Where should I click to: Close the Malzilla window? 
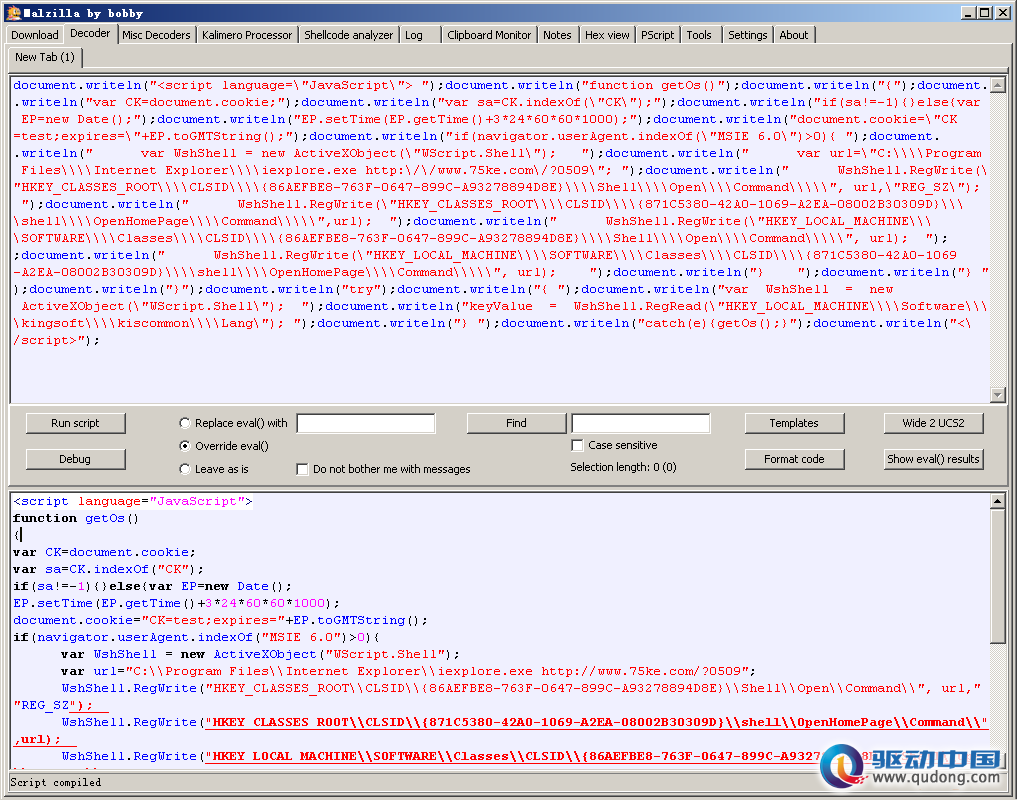(1001, 12)
